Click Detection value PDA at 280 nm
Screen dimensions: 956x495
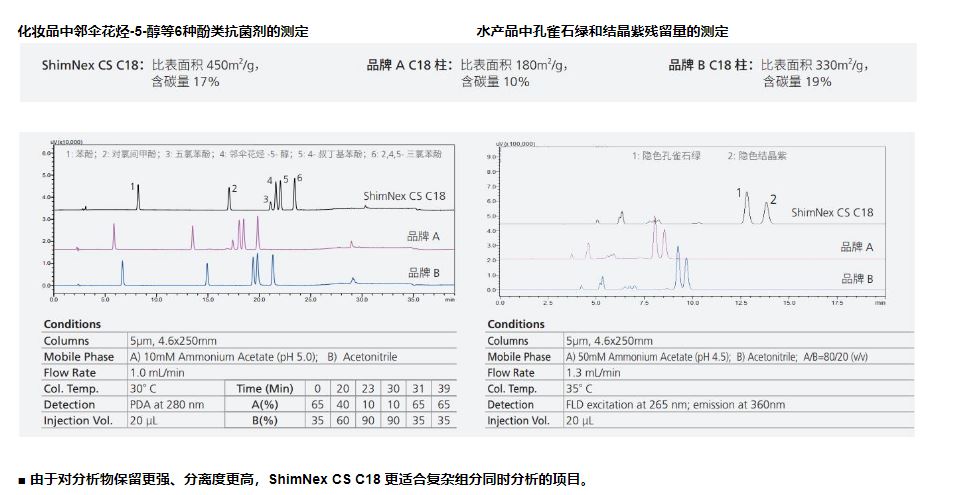pos(166,404)
